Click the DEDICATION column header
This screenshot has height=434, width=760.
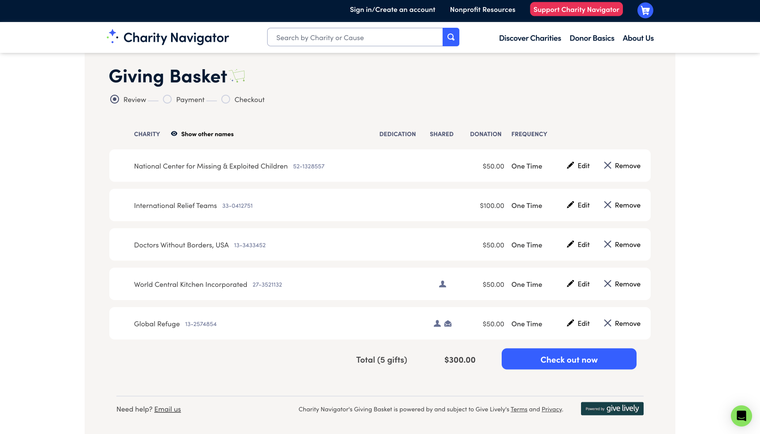pyautogui.click(x=397, y=134)
